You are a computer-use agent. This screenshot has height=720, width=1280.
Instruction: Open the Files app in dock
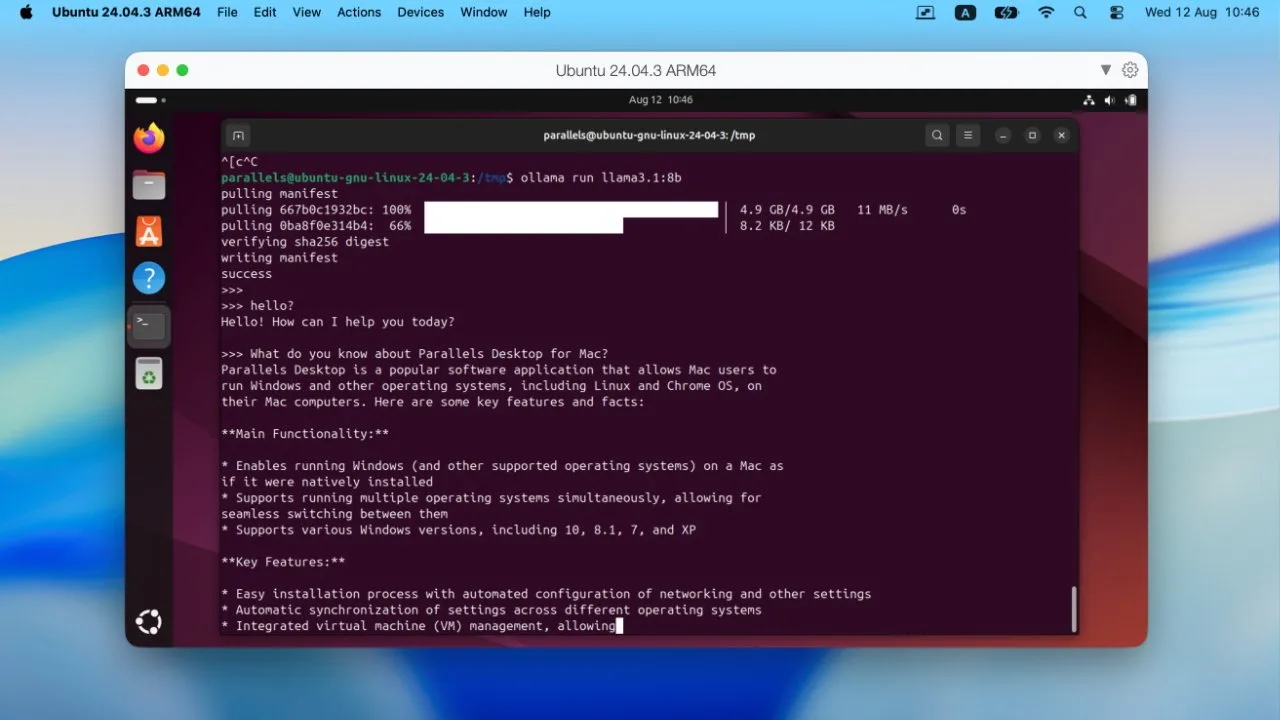pos(149,185)
